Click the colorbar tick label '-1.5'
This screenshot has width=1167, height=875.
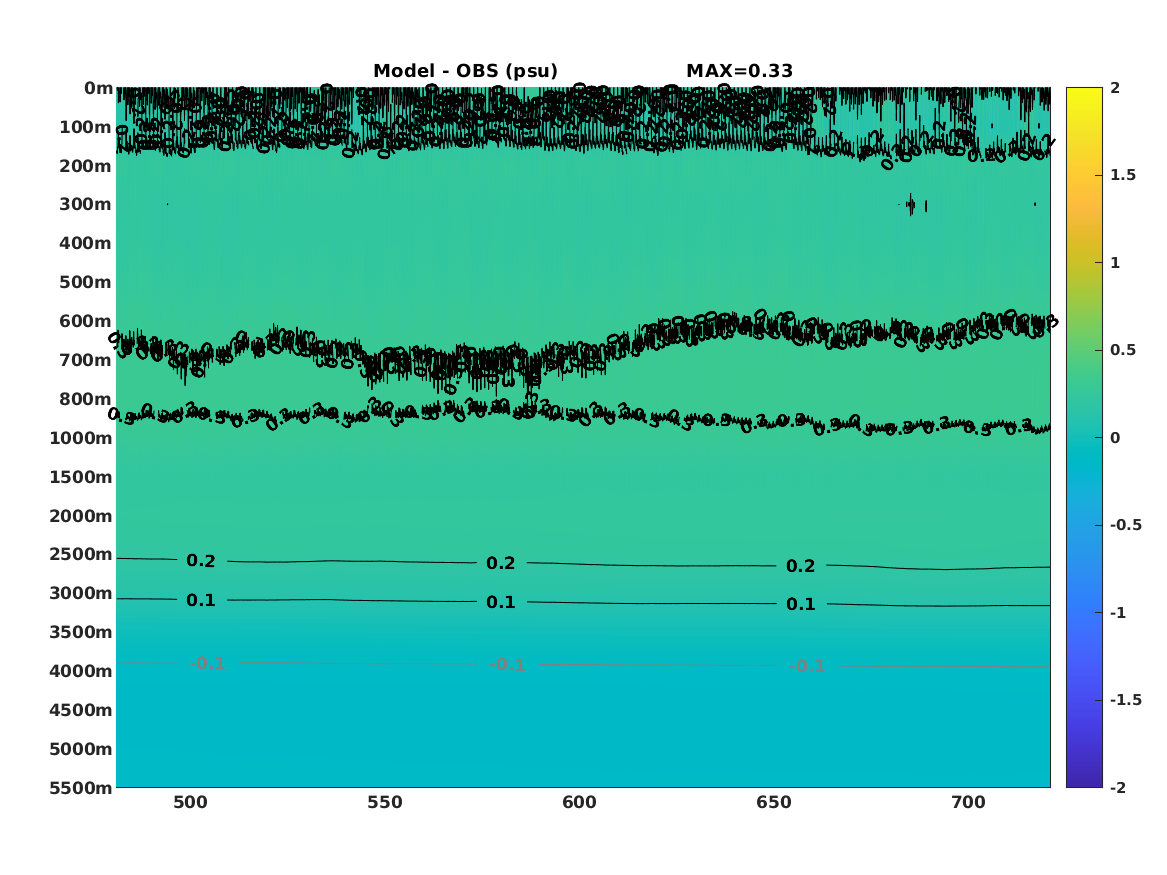point(1126,699)
